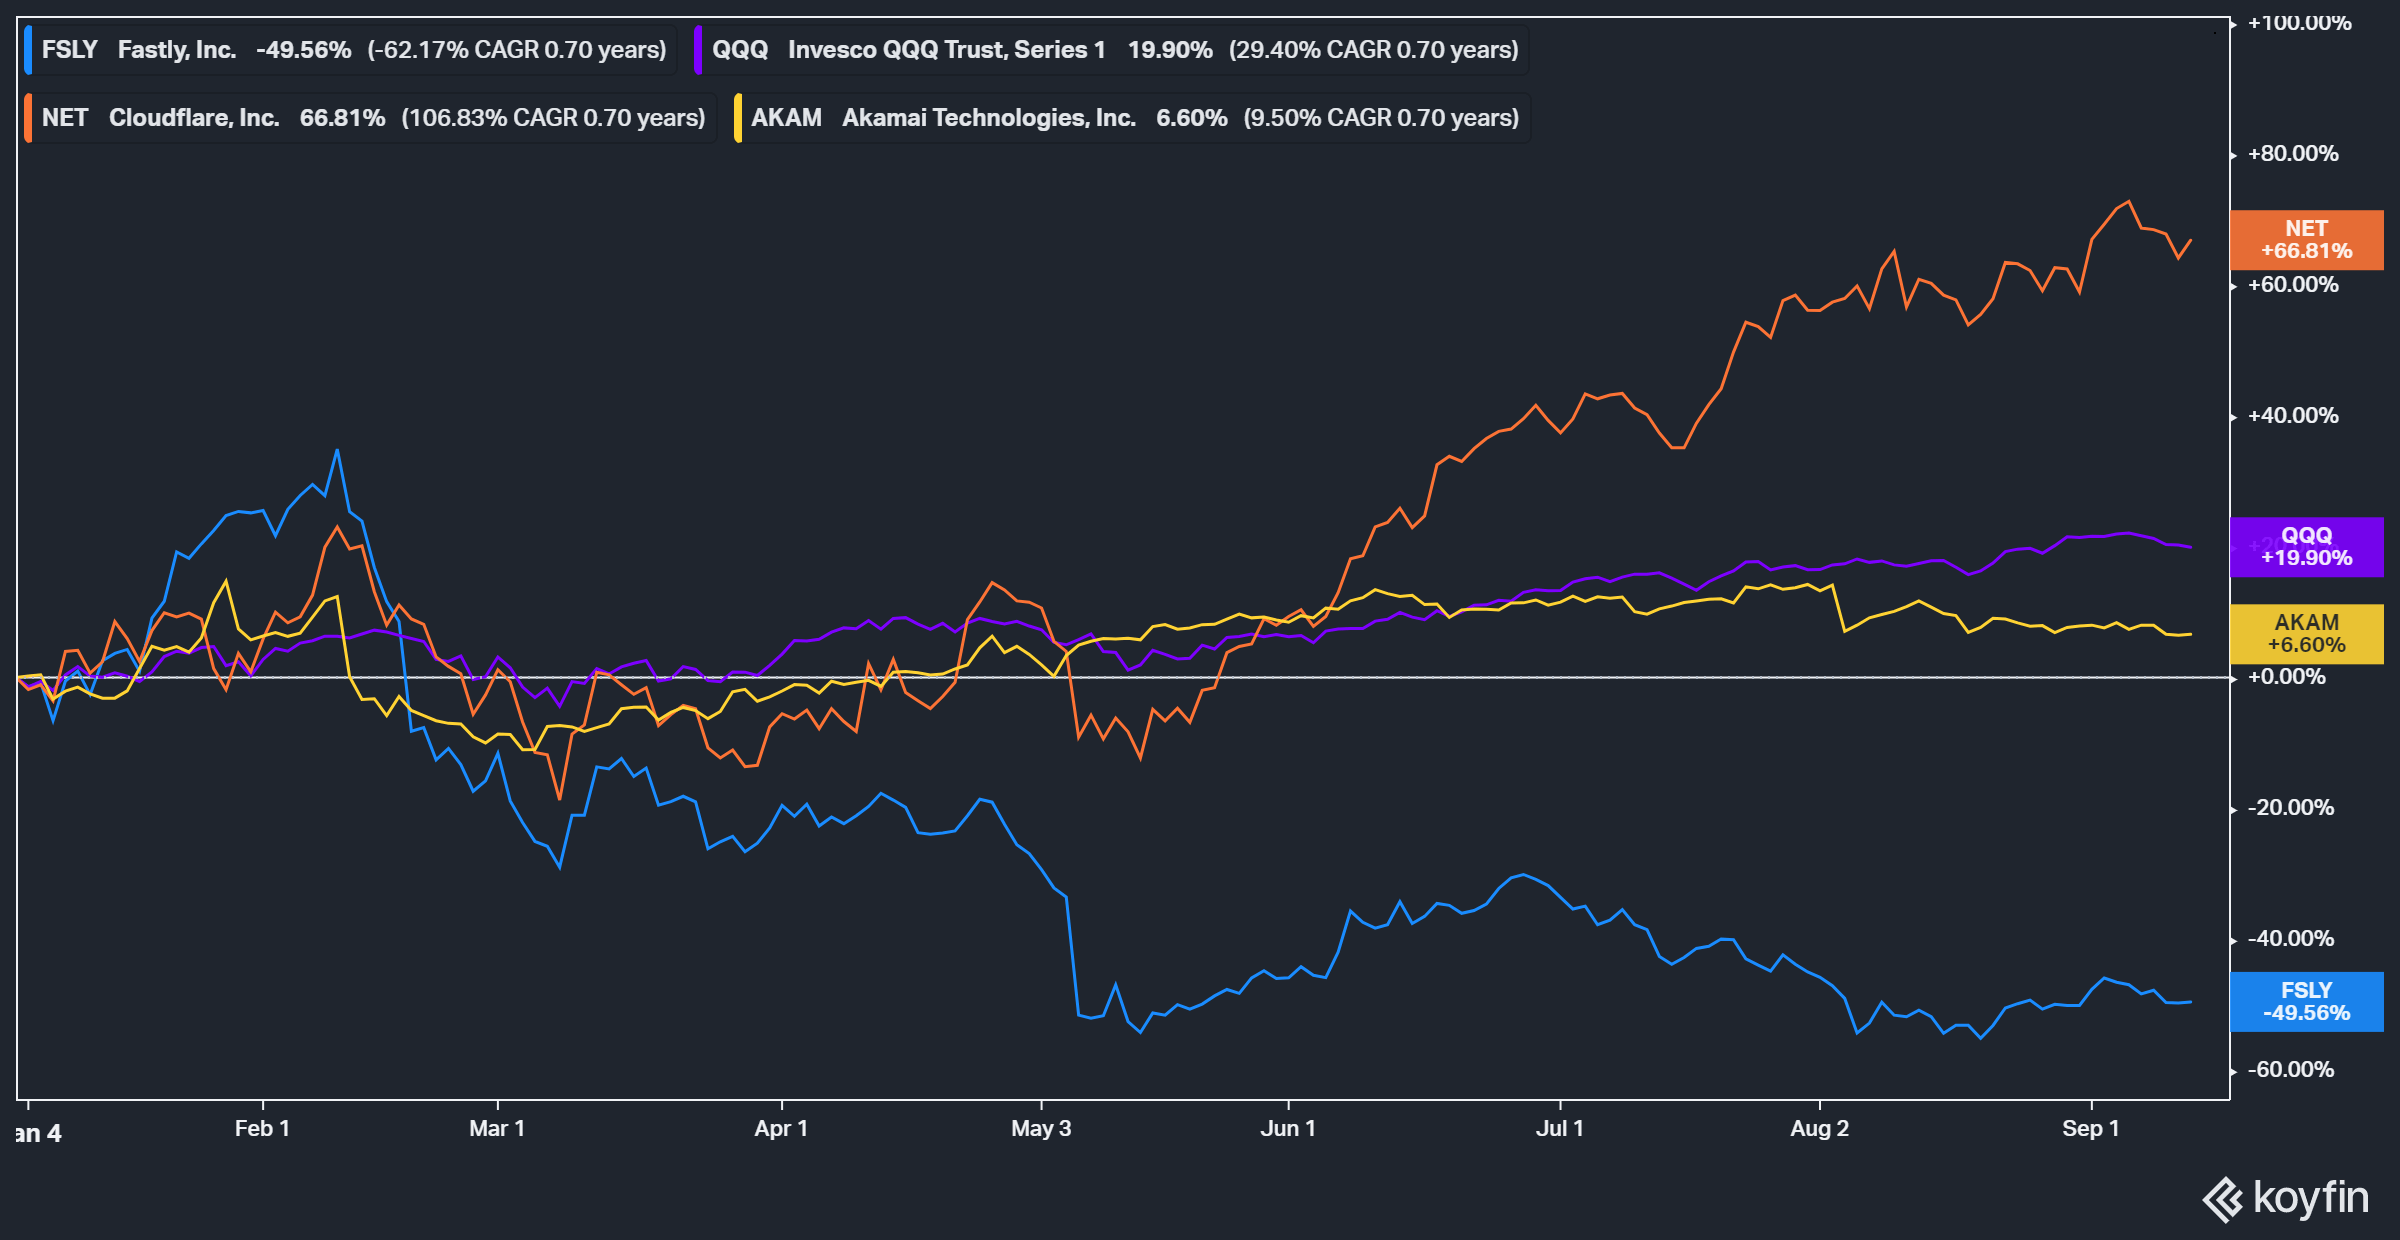Viewport: 2400px width, 1240px height.
Task: Click the blue FSLY color bar
Action: tap(28, 50)
